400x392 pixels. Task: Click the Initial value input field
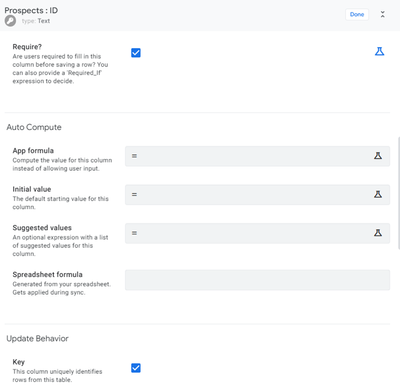pos(257,195)
